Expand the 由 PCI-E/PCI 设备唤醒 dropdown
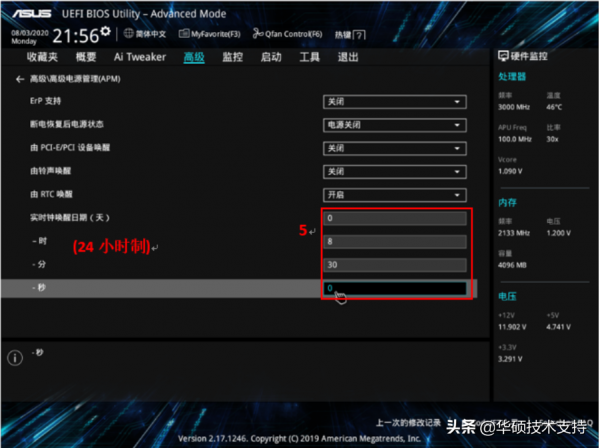 (x=394, y=148)
